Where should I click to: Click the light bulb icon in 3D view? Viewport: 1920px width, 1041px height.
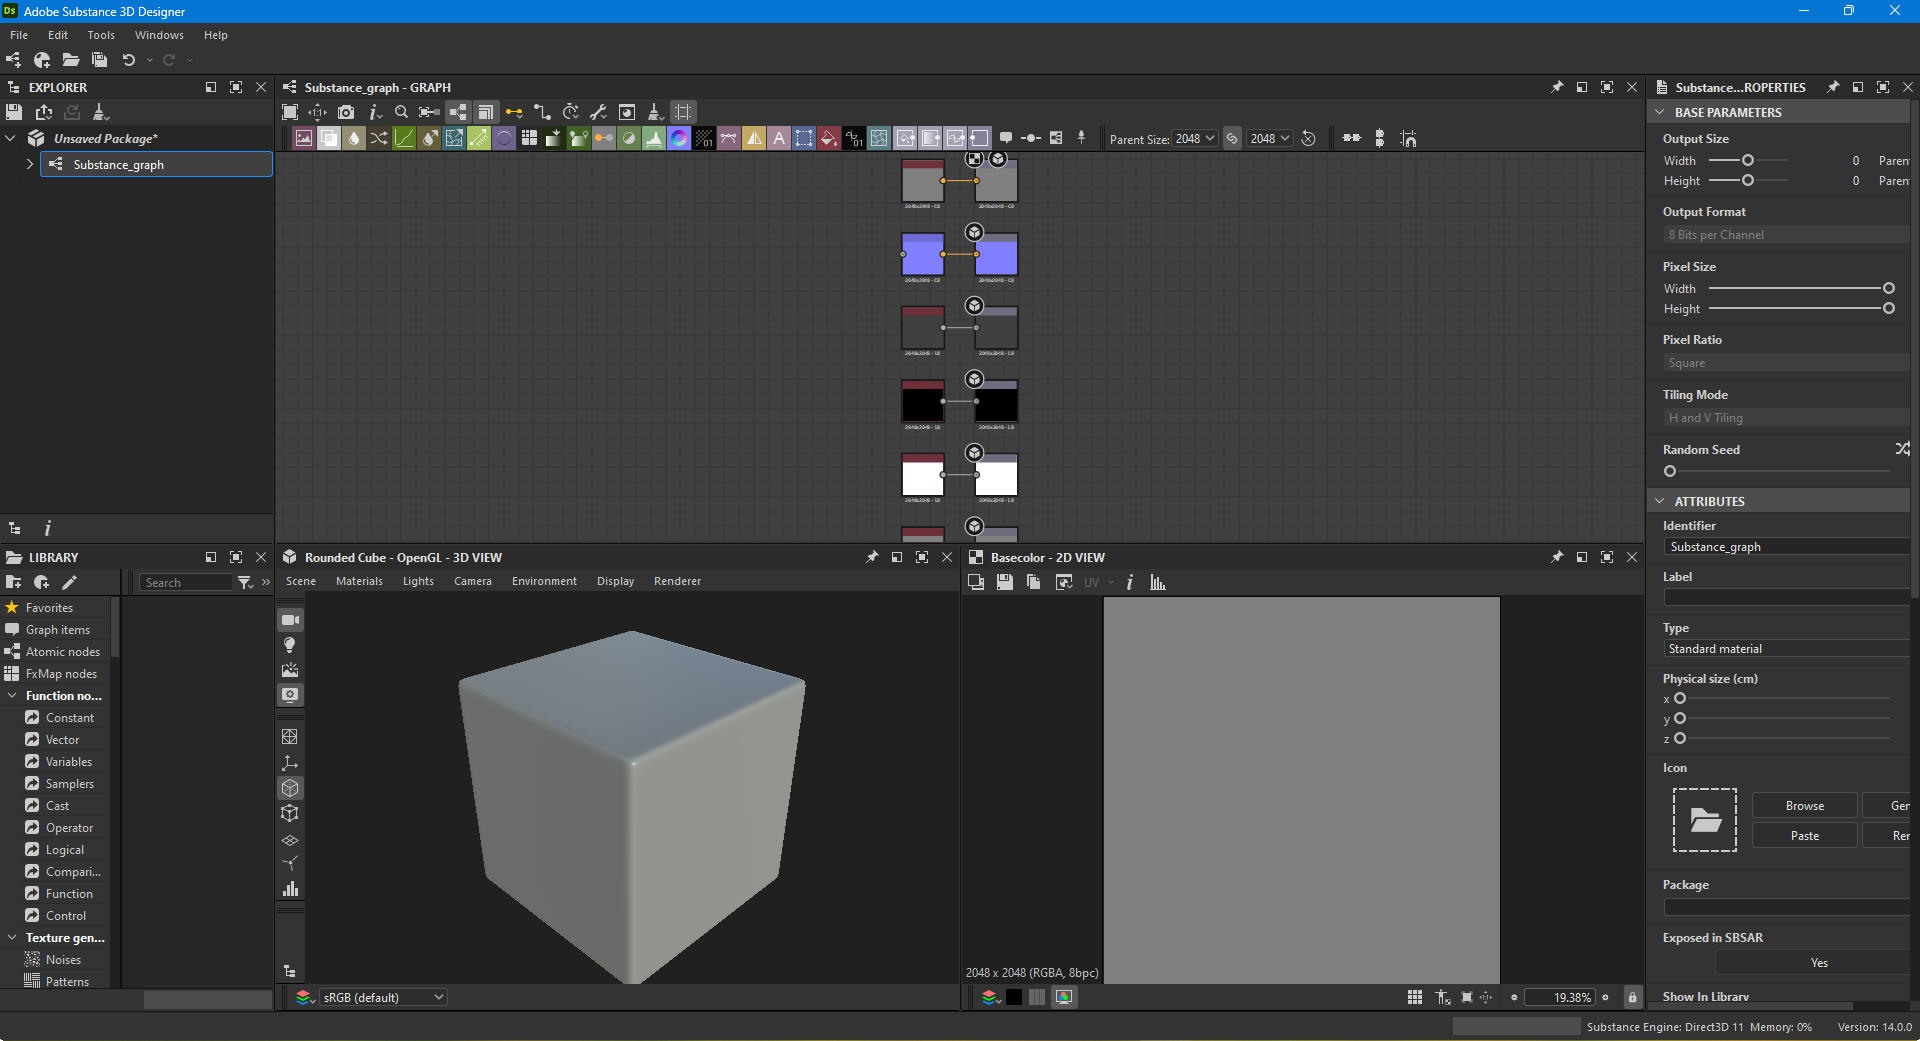coord(290,645)
